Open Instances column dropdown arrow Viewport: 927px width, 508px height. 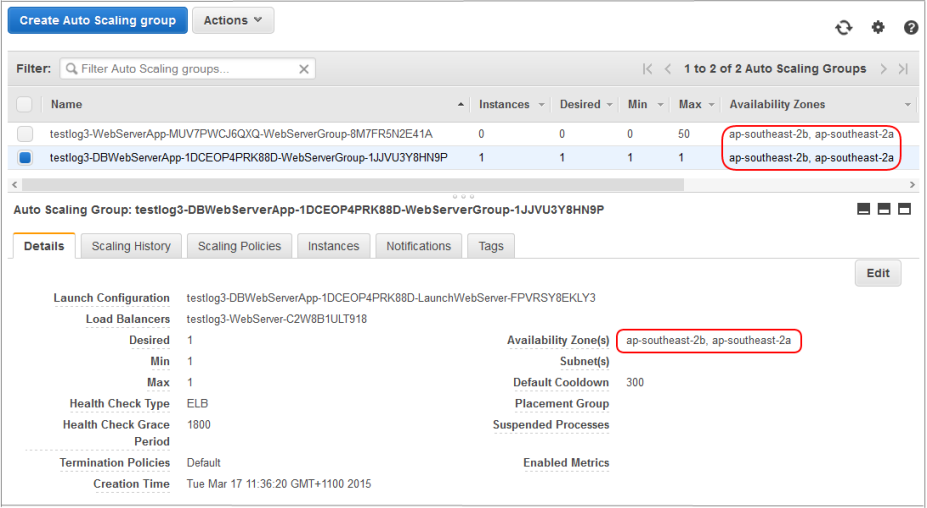541,105
